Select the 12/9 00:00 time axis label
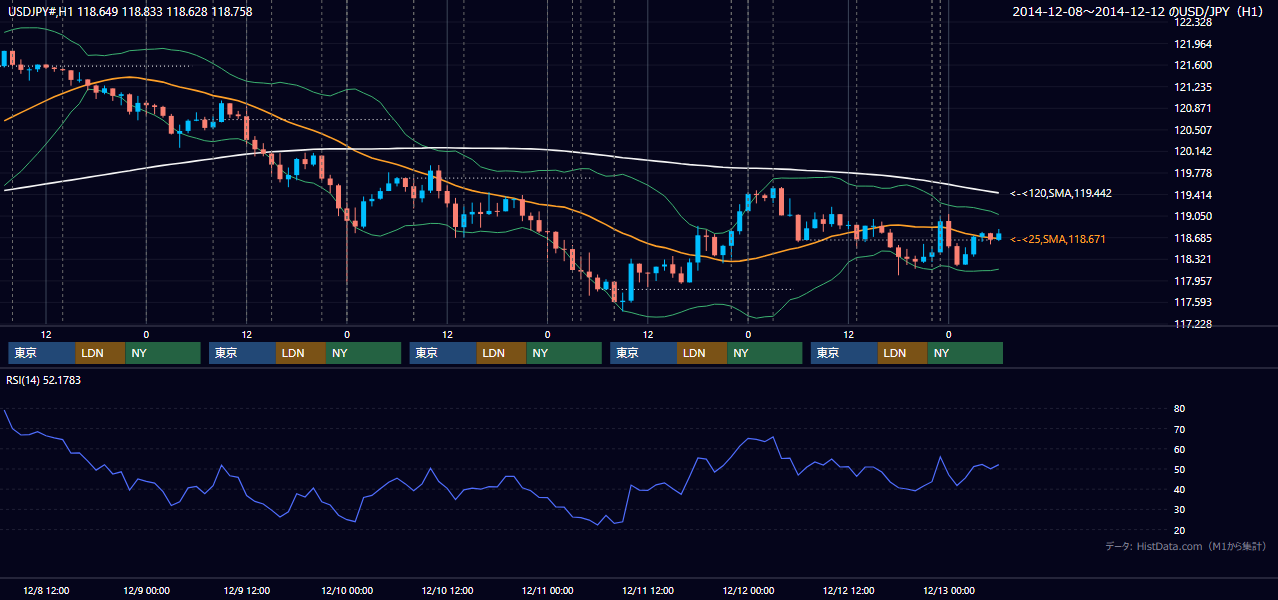Image resolution: width=1278 pixels, height=600 pixels. pyautogui.click(x=146, y=590)
